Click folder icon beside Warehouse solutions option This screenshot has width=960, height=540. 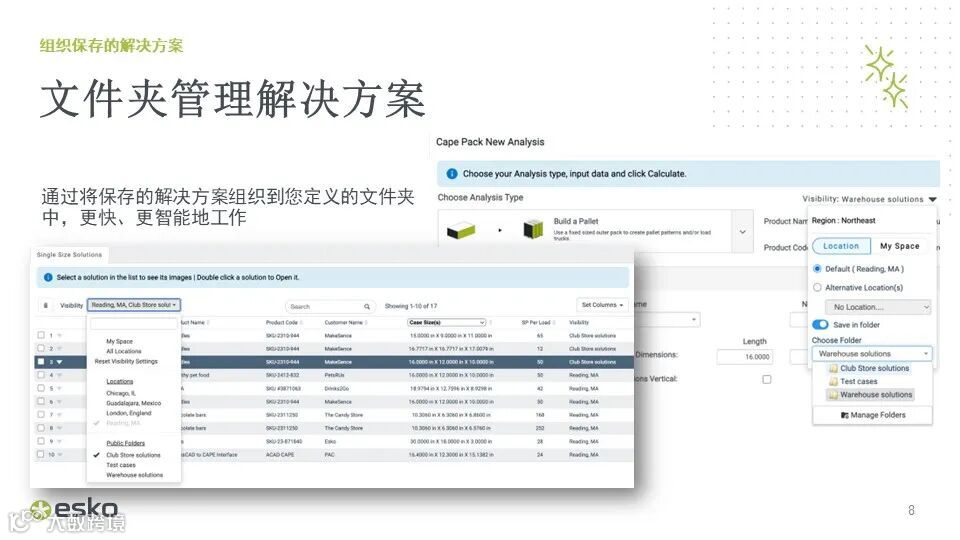(833, 395)
